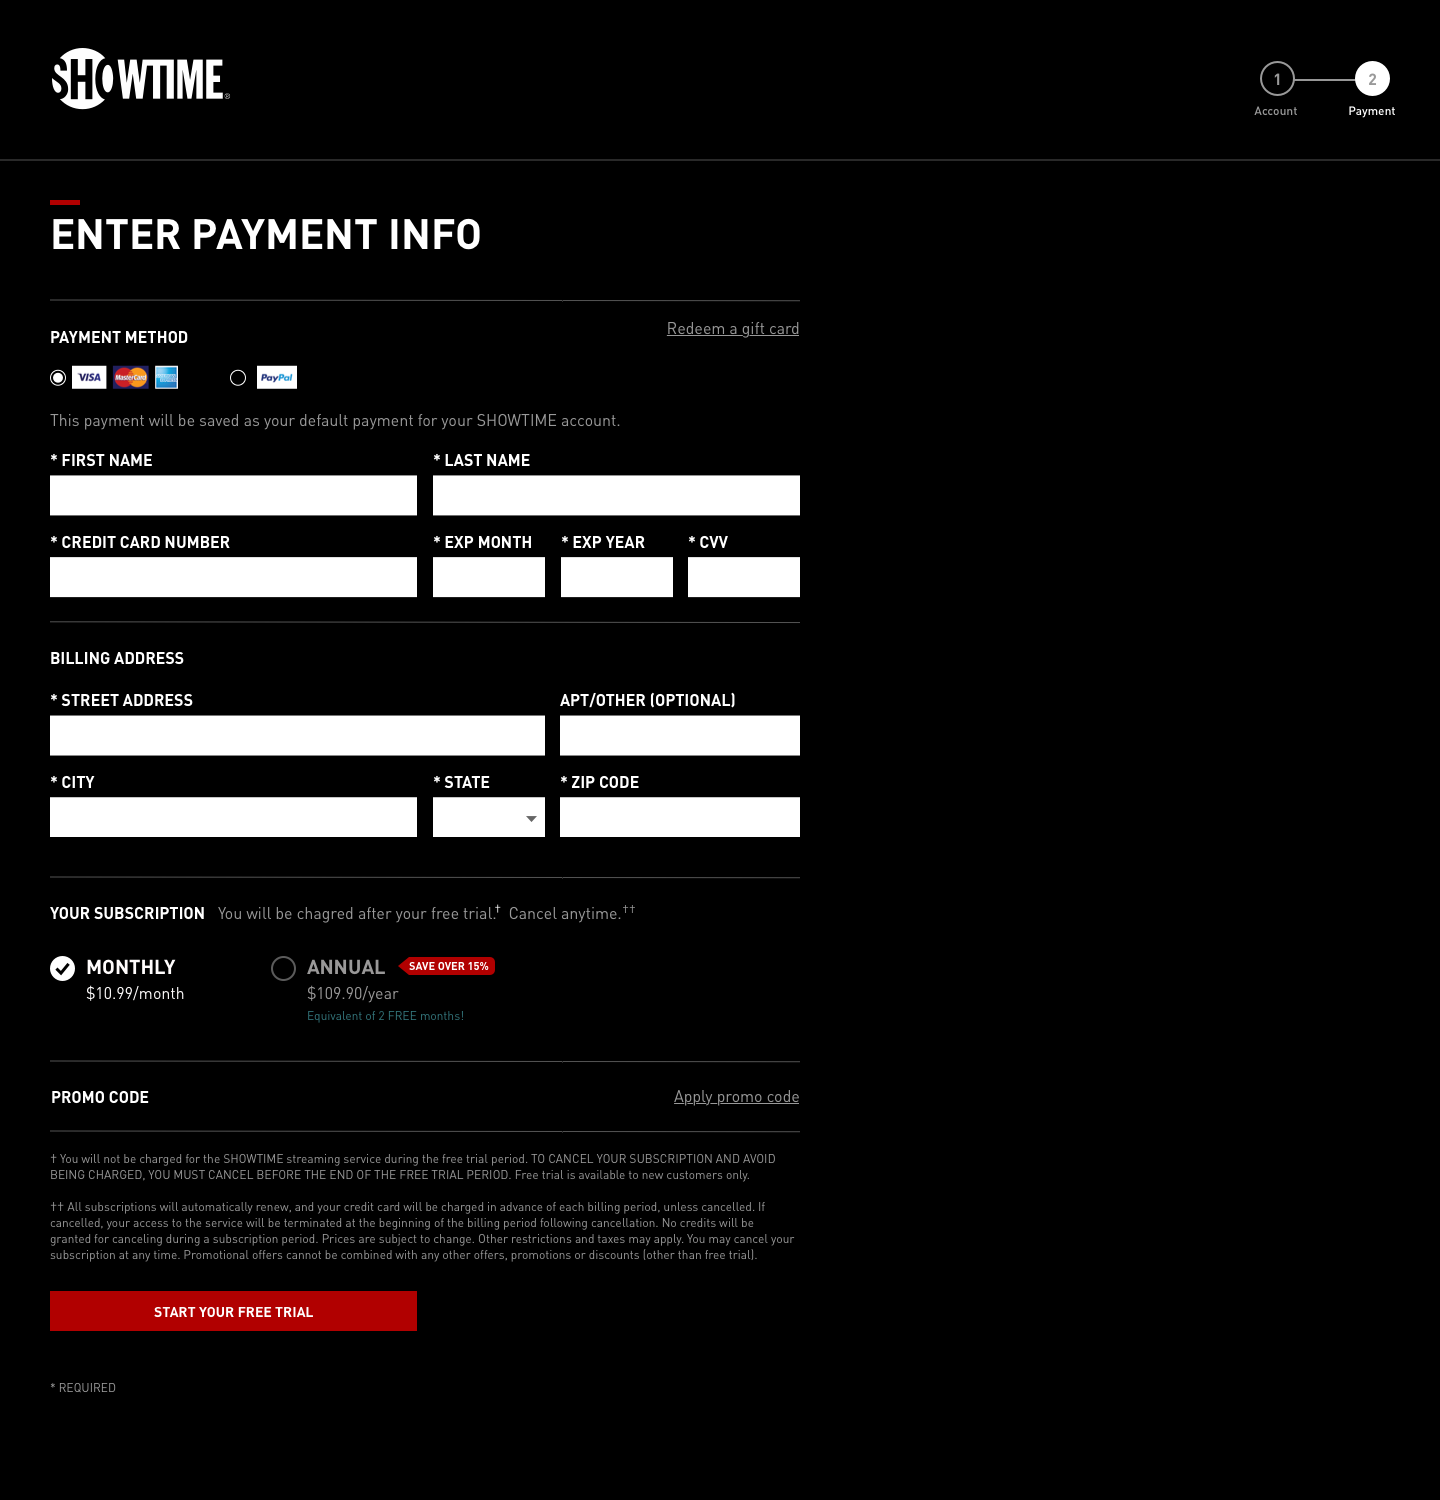1440x1500 pixels.
Task: Click the Your Subscription label
Action: 127,913
